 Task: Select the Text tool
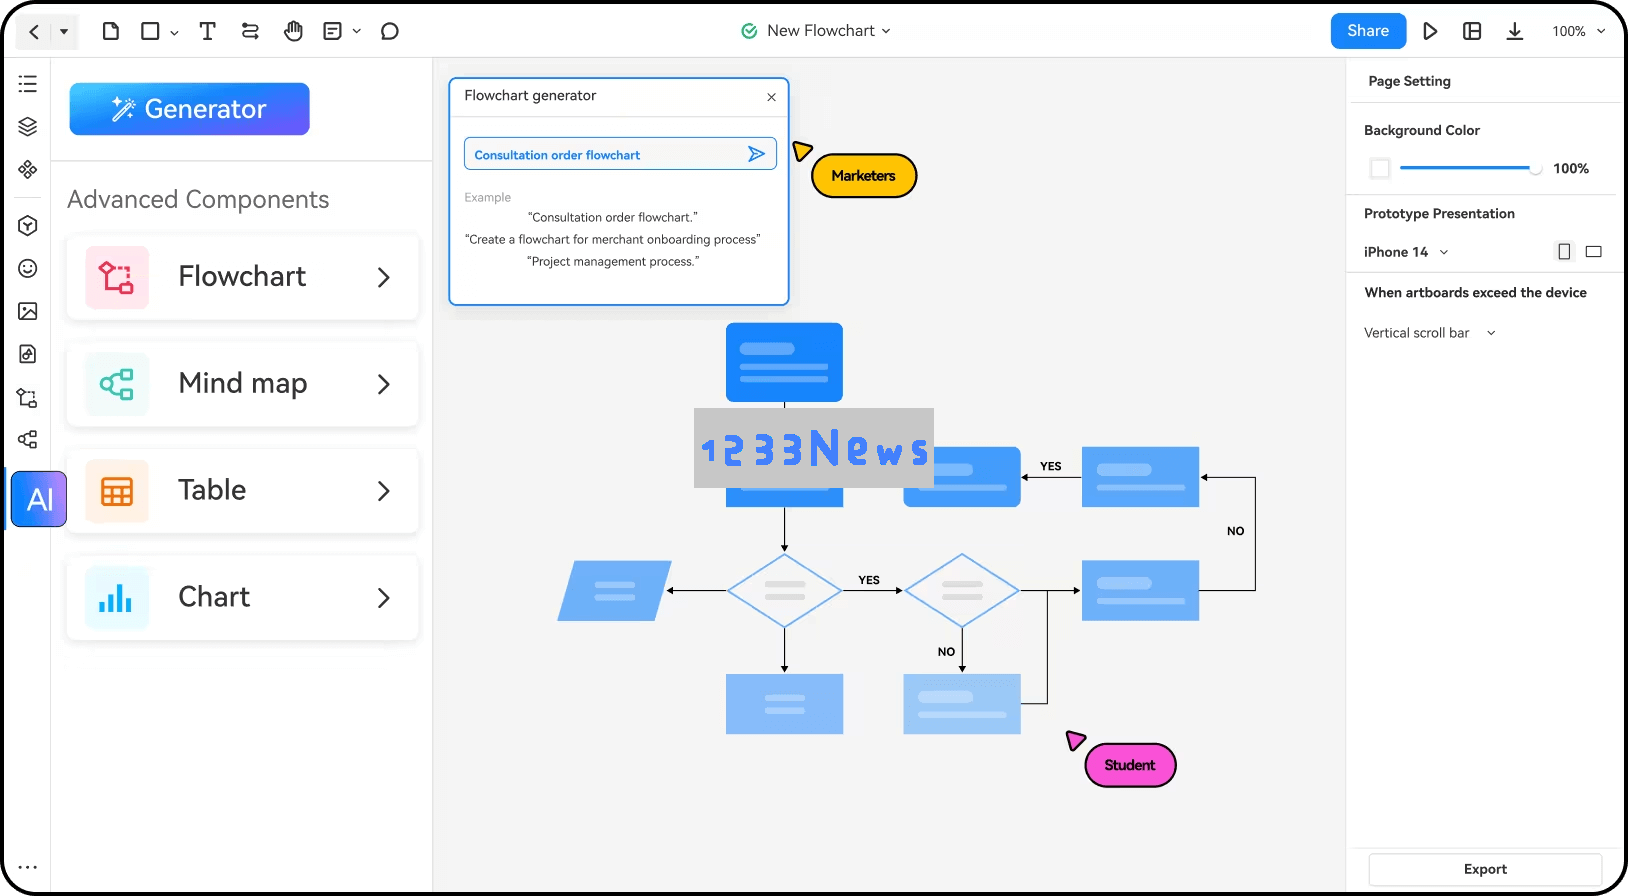coord(207,31)
